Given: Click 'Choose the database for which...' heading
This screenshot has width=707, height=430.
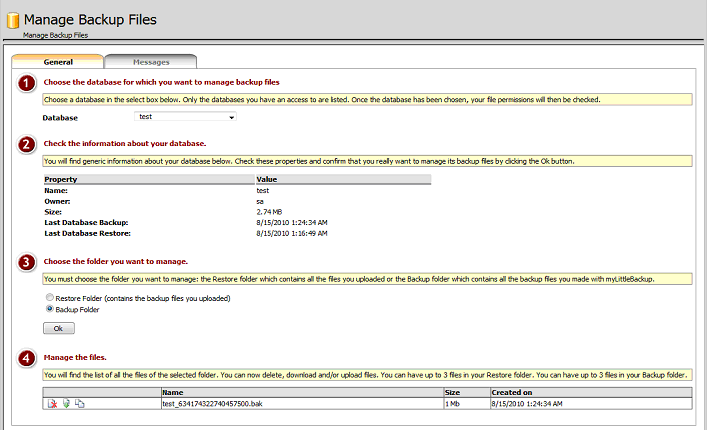Looking at the screenshot, I should pyautogui.click(x=161, y=82).
